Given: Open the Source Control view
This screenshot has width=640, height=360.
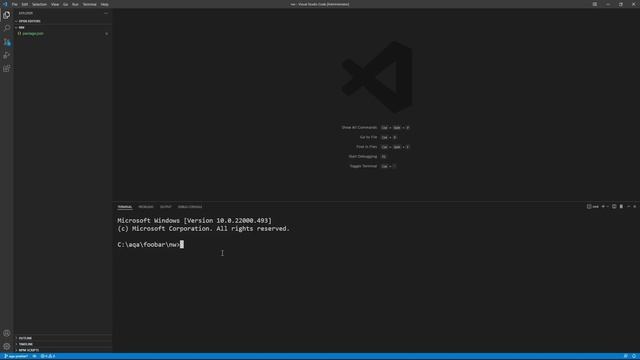Looking at the screenshot, I should 7,42.
